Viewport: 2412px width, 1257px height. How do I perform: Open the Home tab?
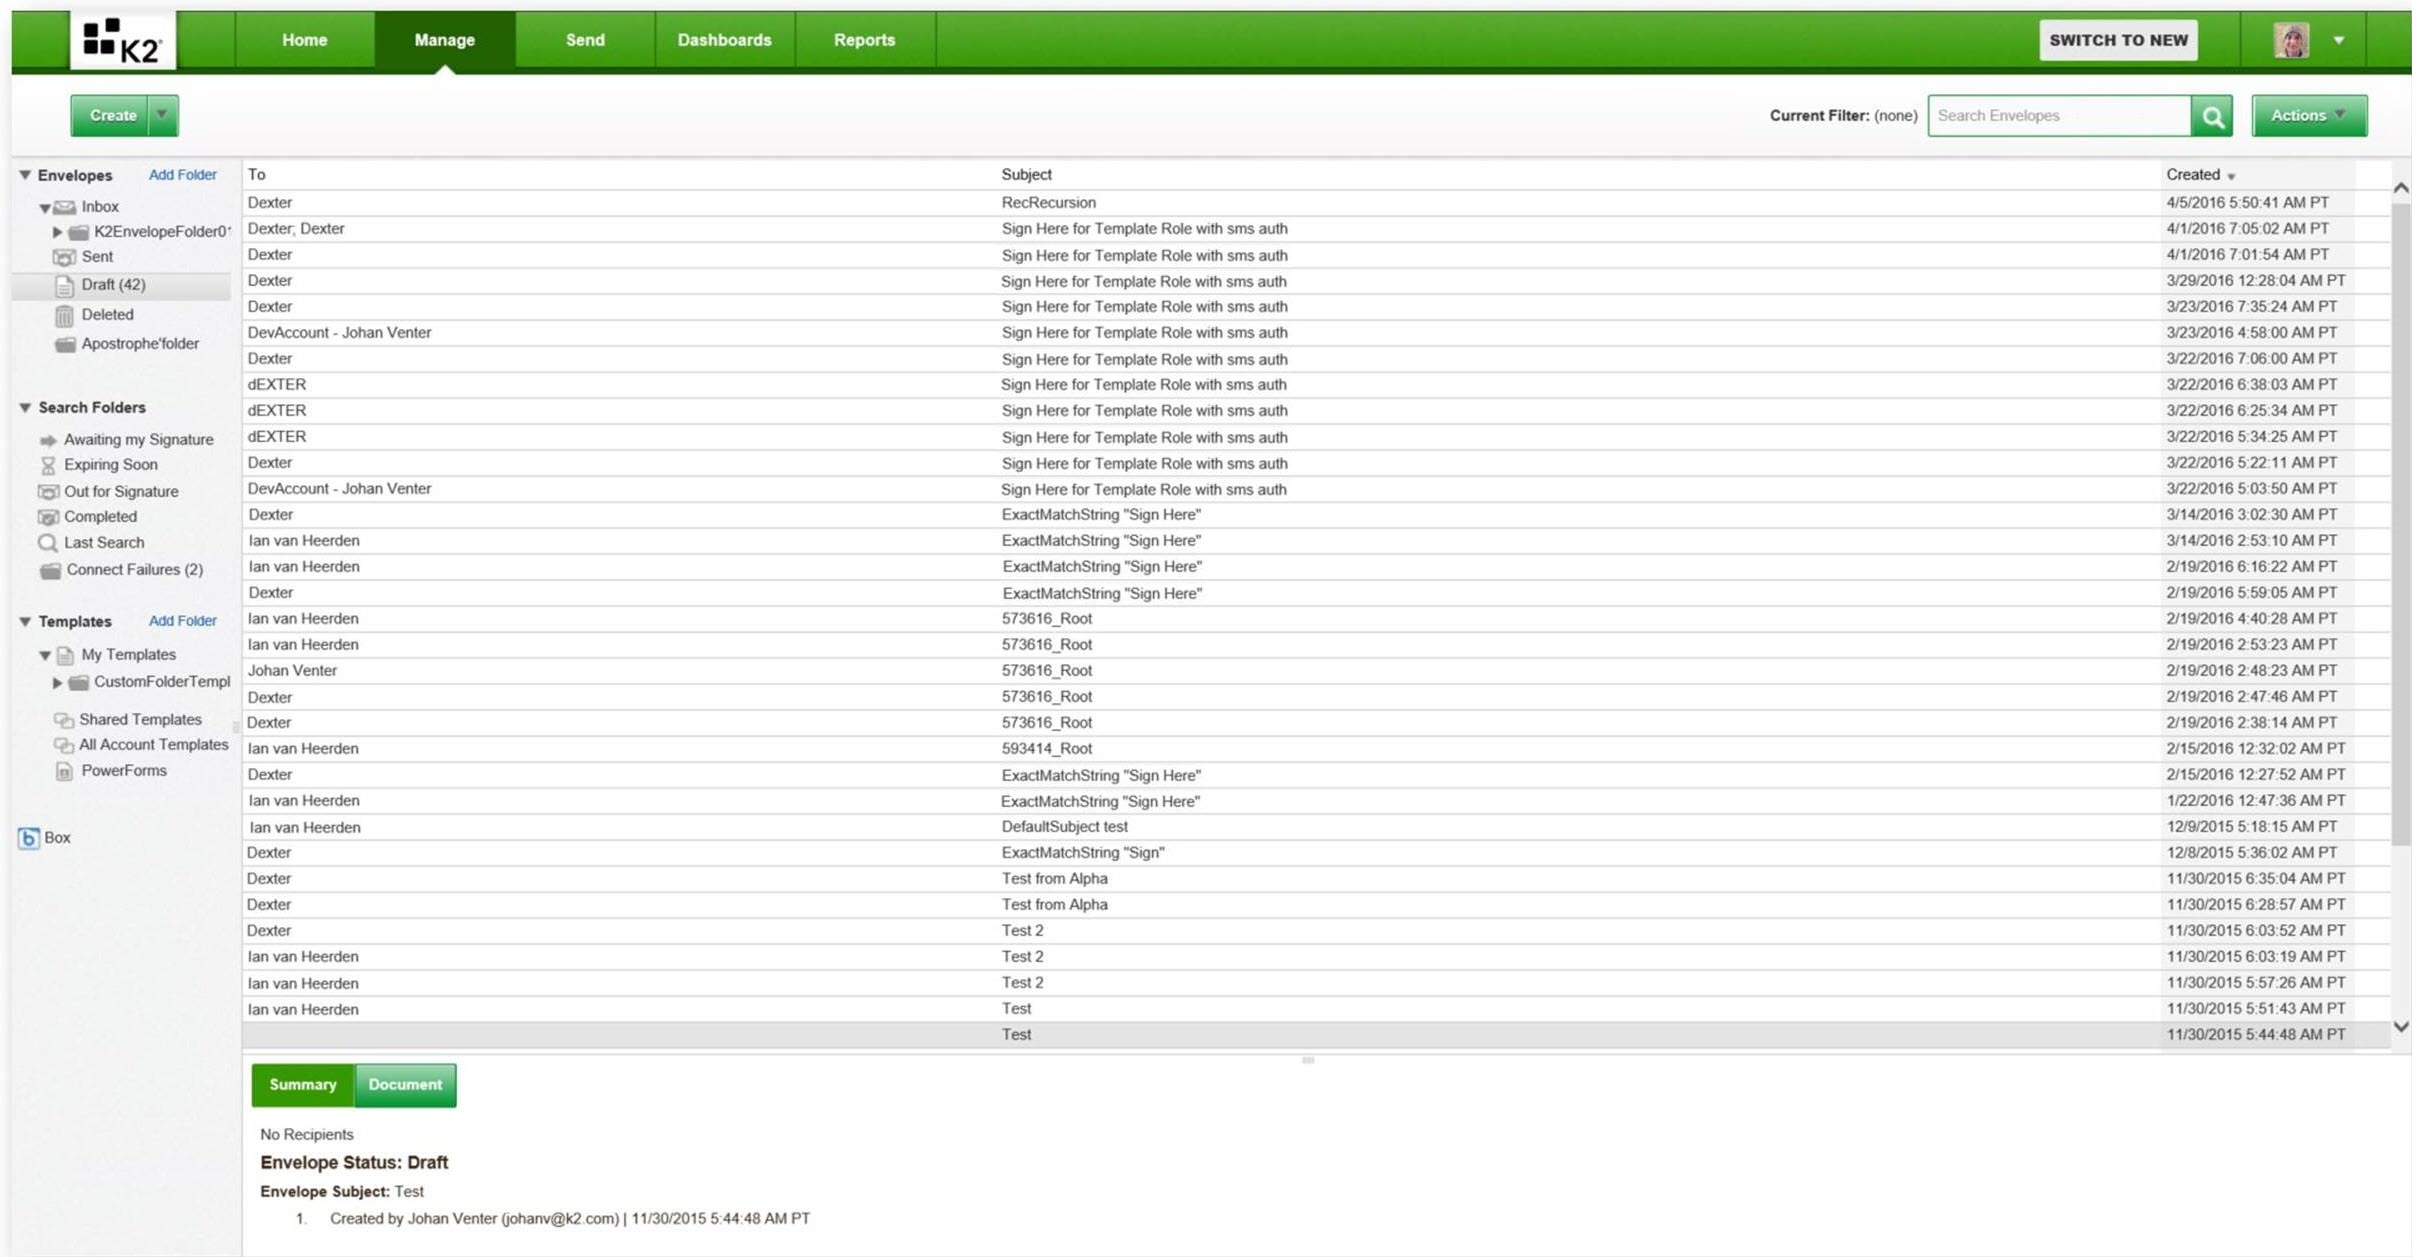pyautogui.click(x=304, y=40)
